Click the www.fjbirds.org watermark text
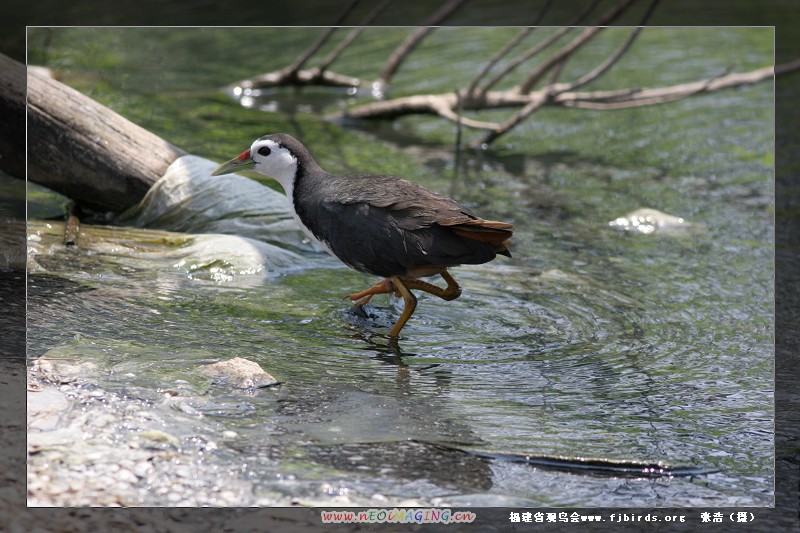 pos(633,518)
